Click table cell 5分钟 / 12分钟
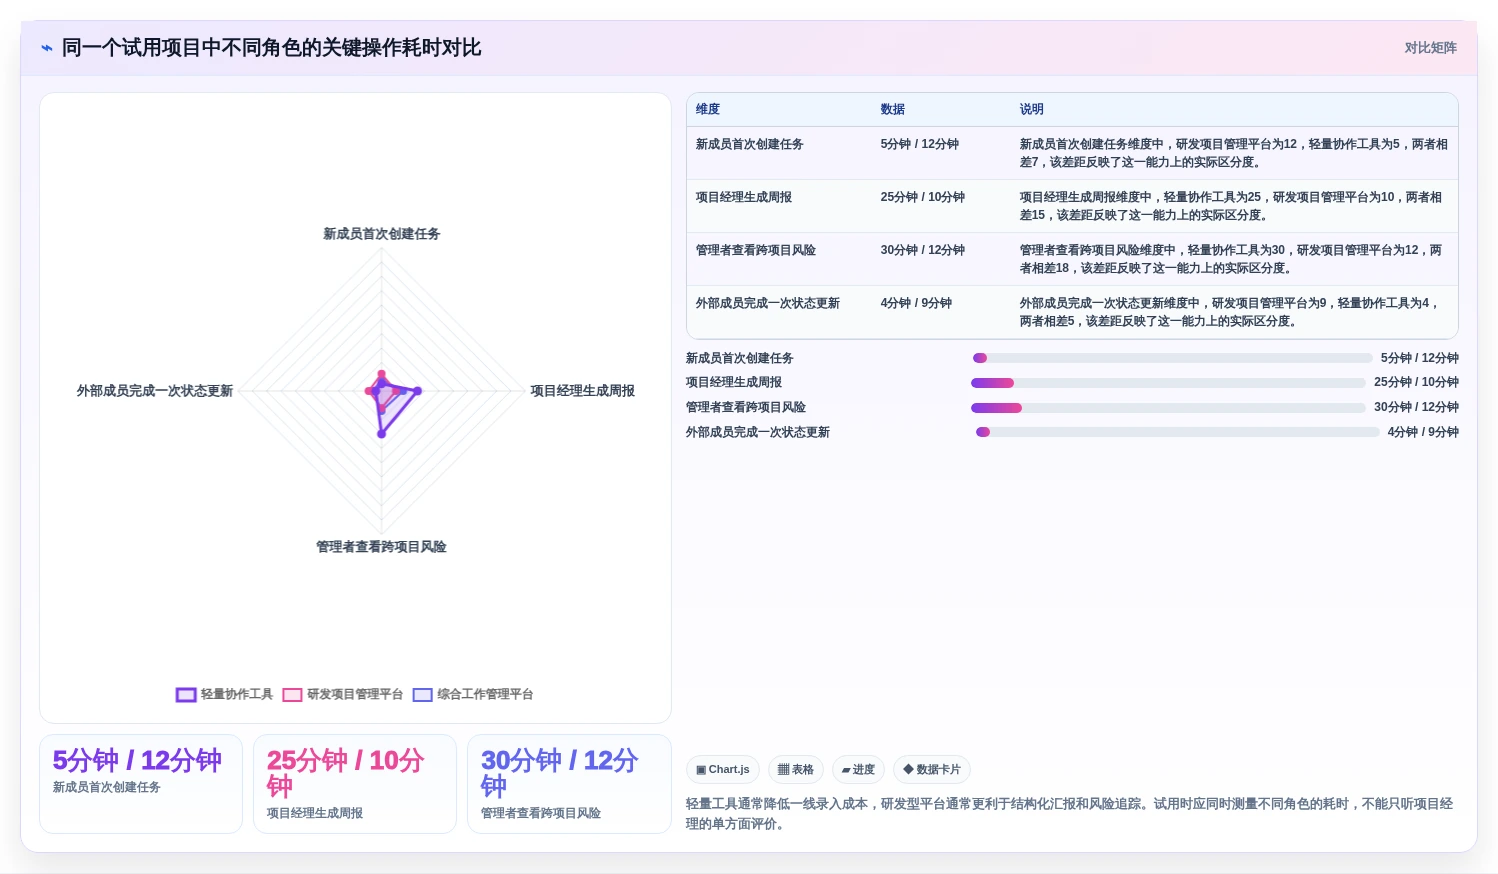 coord(920,144)
